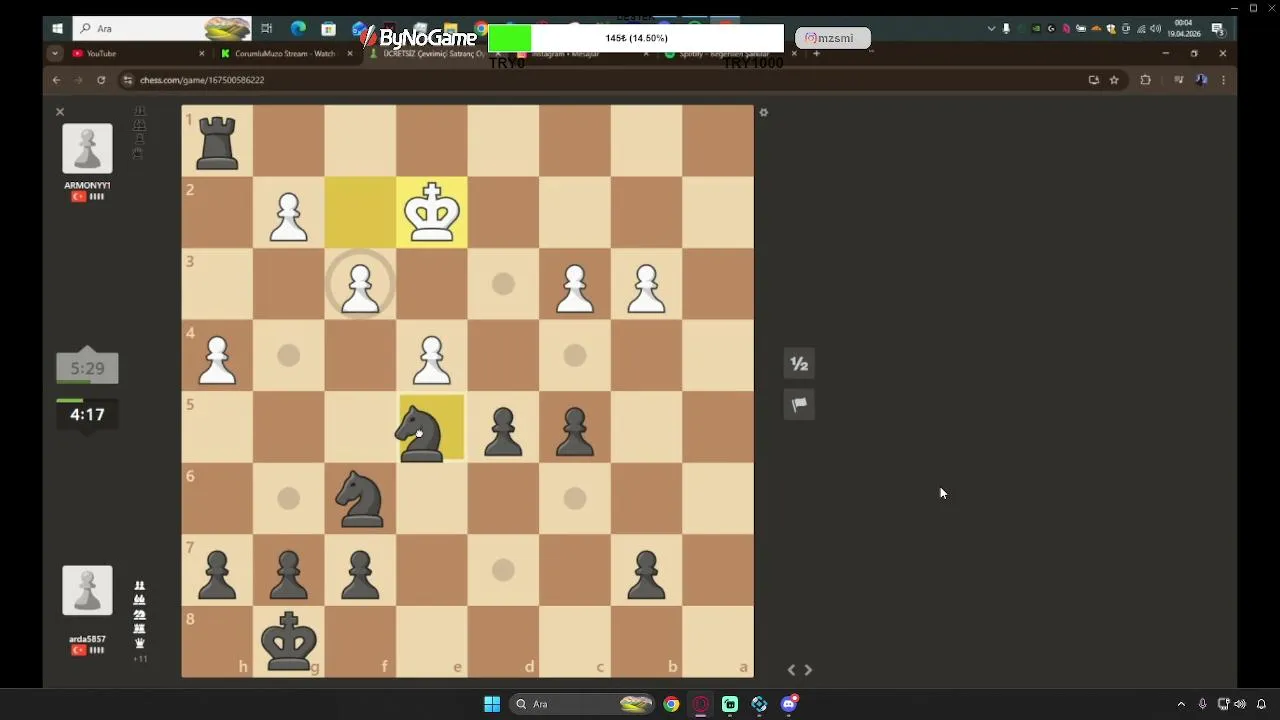1280x720 pixels.
Task: Open a new browser tab
Action: tap(816, 53)
